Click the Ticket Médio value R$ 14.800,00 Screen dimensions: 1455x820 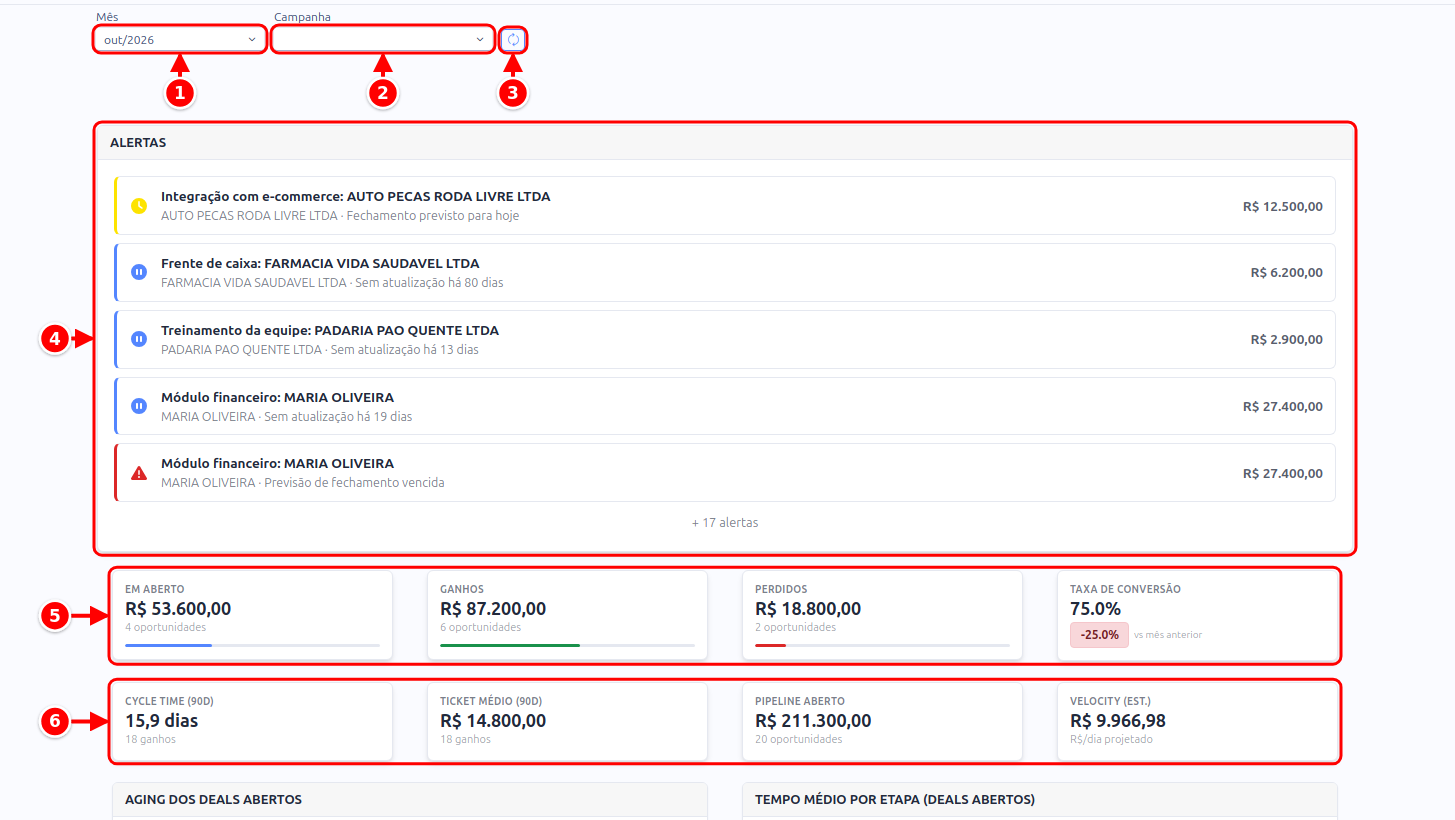493,720
